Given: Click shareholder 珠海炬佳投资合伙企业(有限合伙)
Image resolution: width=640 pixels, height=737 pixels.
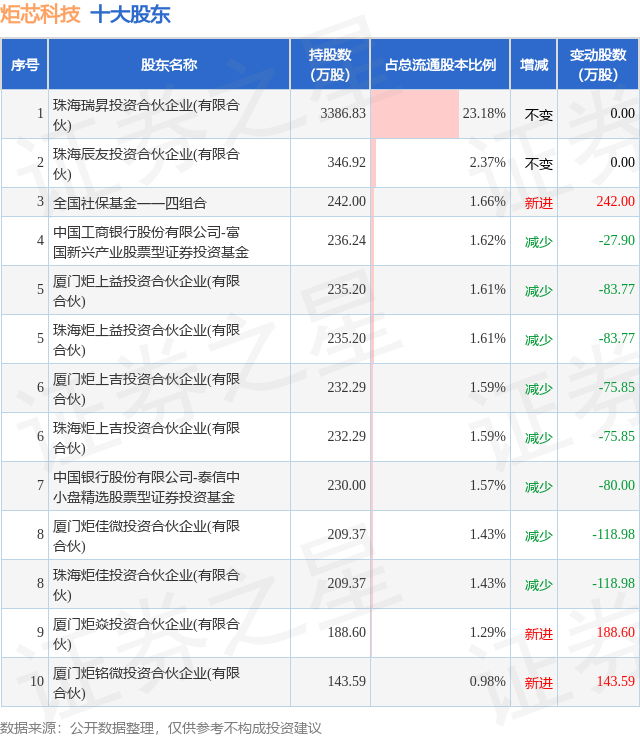Looking at the screenshot, I should pos(146,584).
